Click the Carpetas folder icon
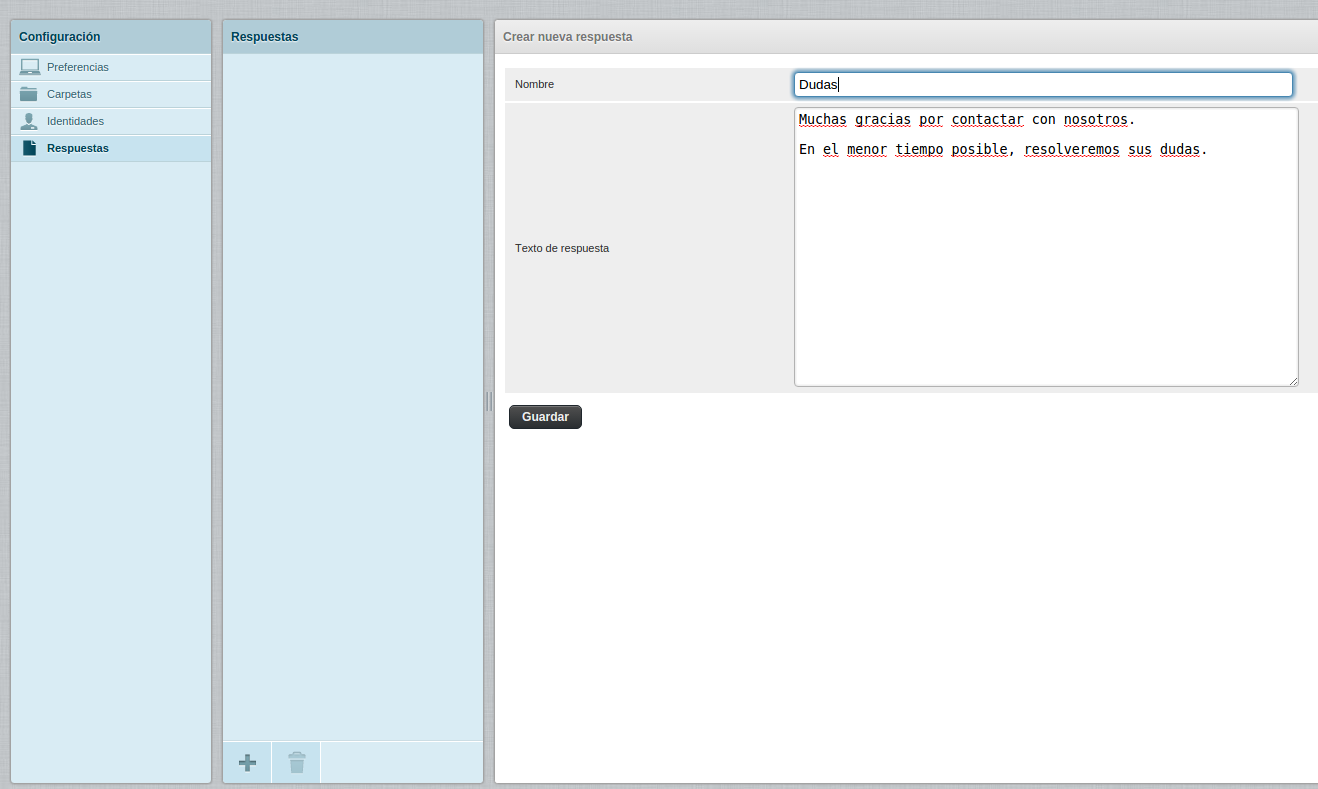Image resolution: width=1318 pixels, height=789 pixels. (x=29, y=94)
